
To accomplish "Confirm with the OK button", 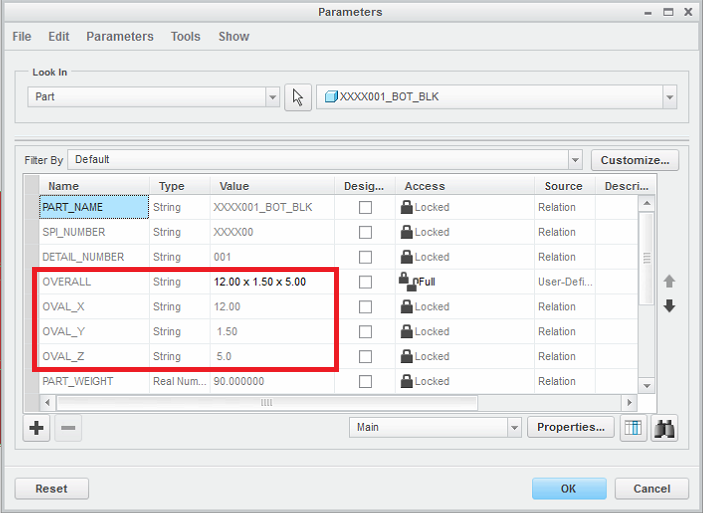I will coord(569,488).
